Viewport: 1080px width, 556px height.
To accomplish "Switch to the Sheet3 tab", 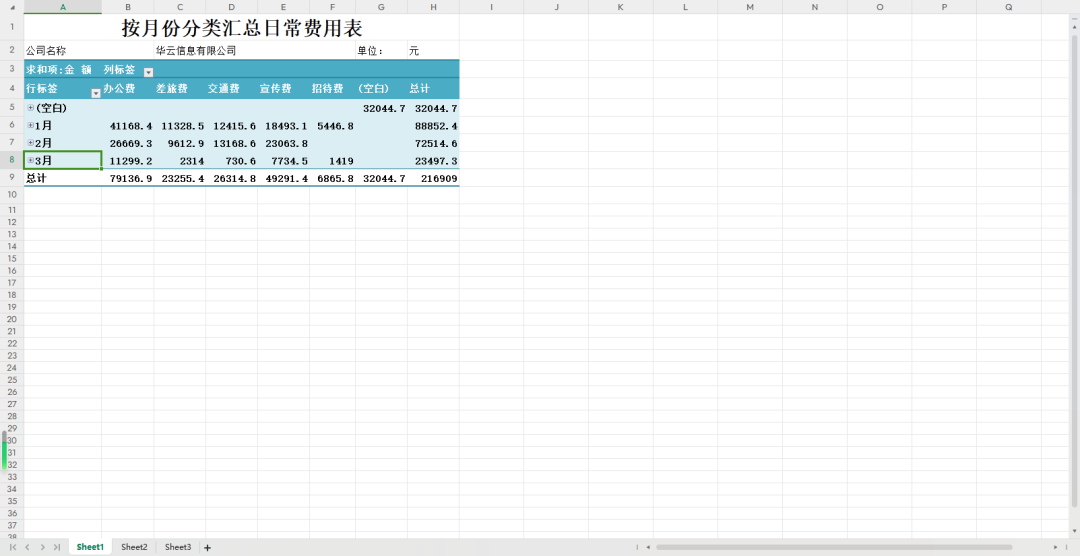I will (x=178, y=547).
